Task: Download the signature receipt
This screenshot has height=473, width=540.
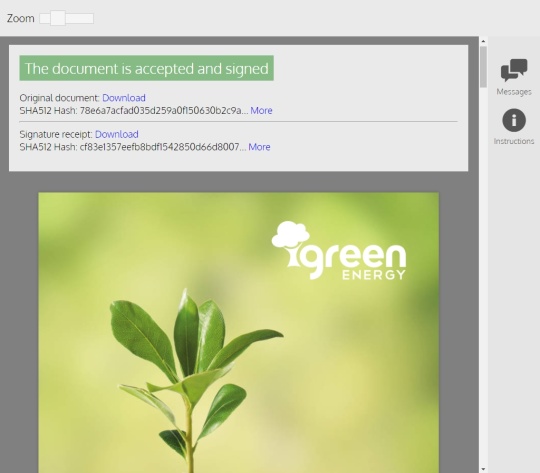Action: 117,134
